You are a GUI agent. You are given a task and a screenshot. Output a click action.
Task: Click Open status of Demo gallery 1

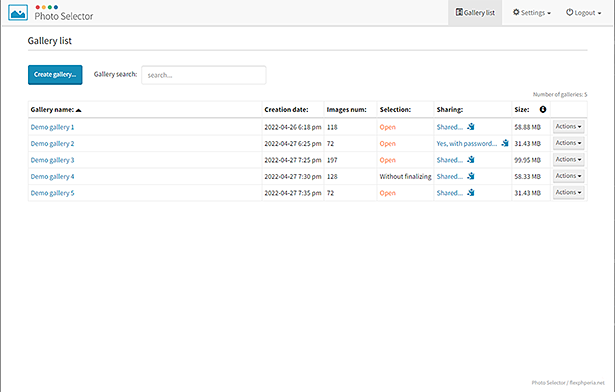tap(388, 127)
